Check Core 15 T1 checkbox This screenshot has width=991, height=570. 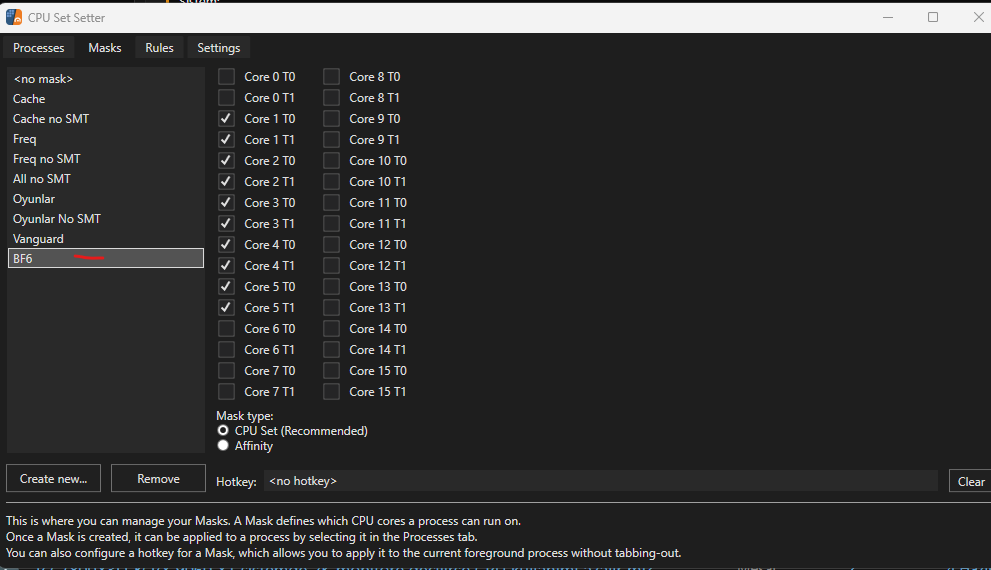point(331,392)
